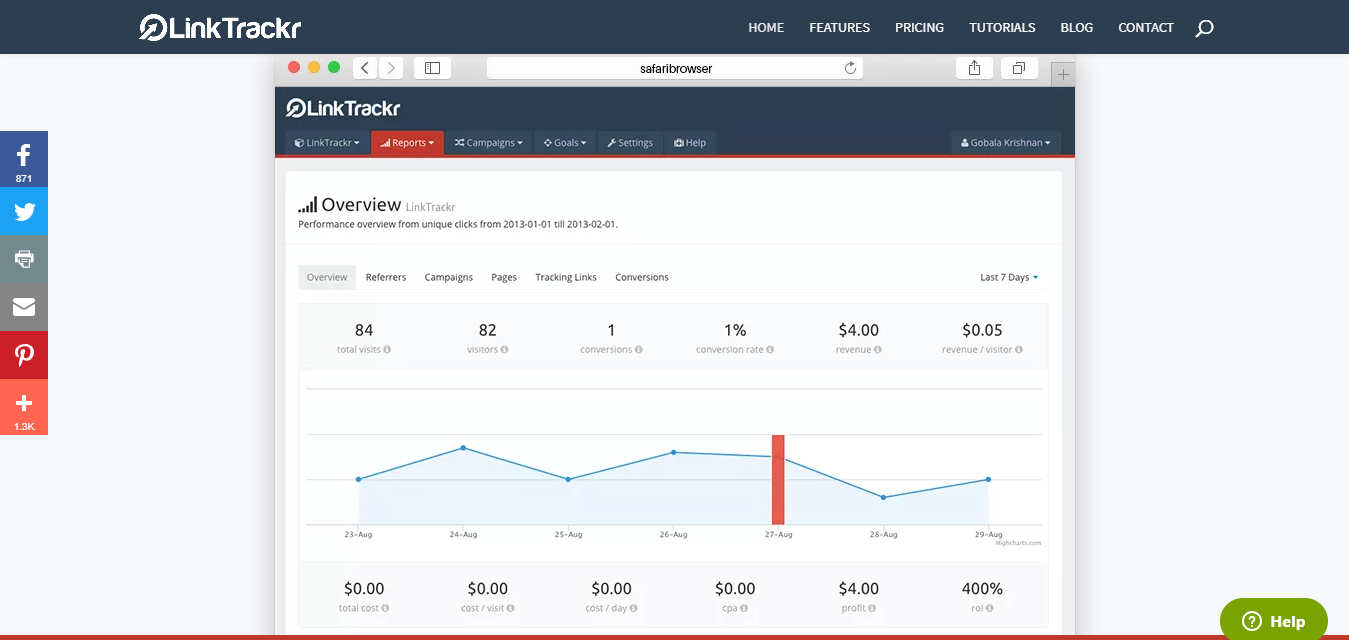Switch to the Tracking Links tab
This screenshot has height=640, width=1349.
pos(566,277)
